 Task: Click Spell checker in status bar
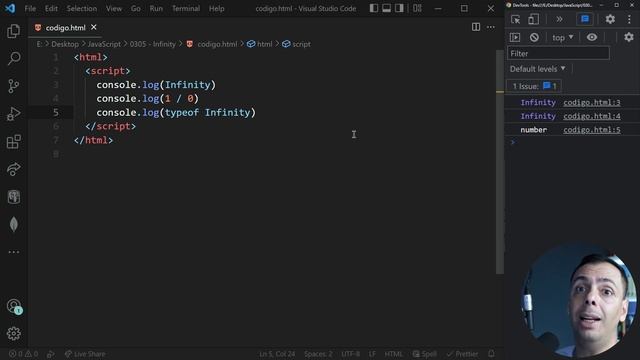(424, 353)
